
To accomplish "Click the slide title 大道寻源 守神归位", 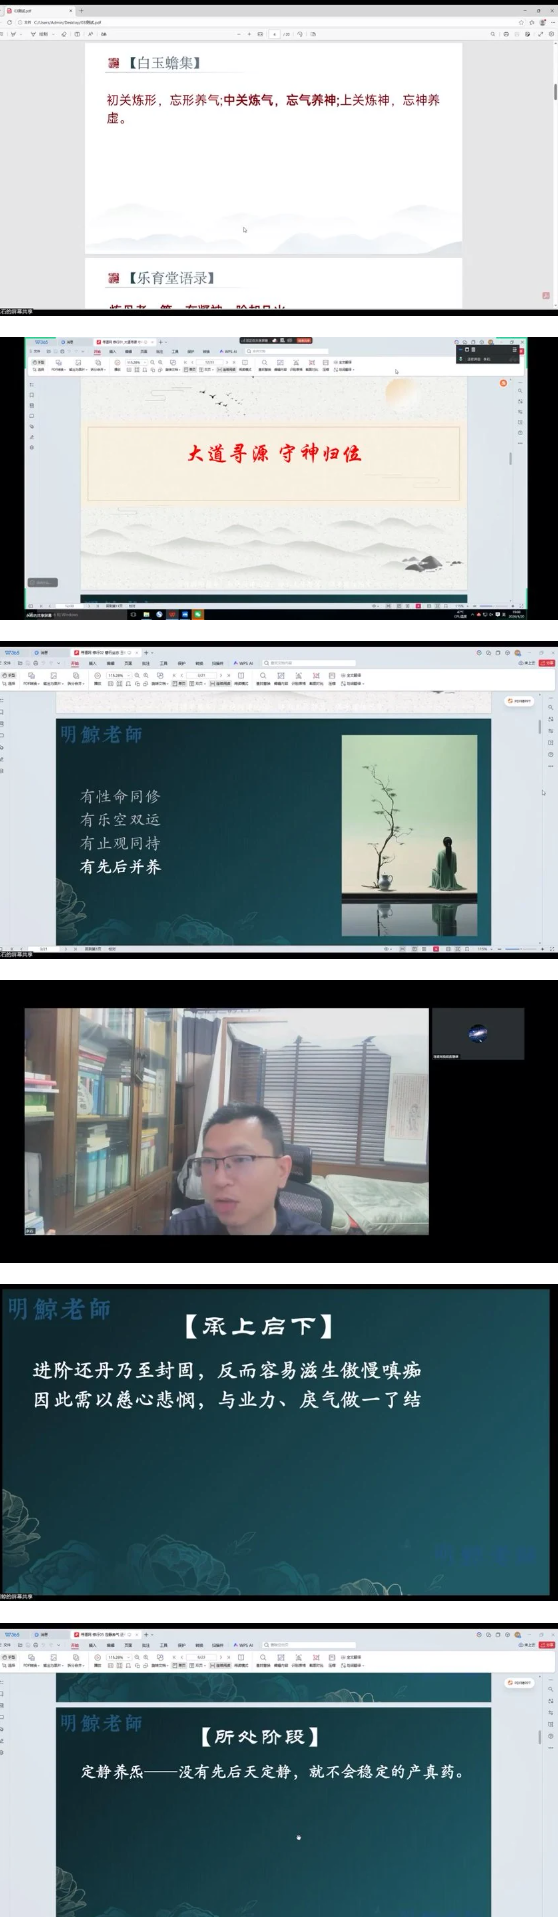I will coord(273,453).
